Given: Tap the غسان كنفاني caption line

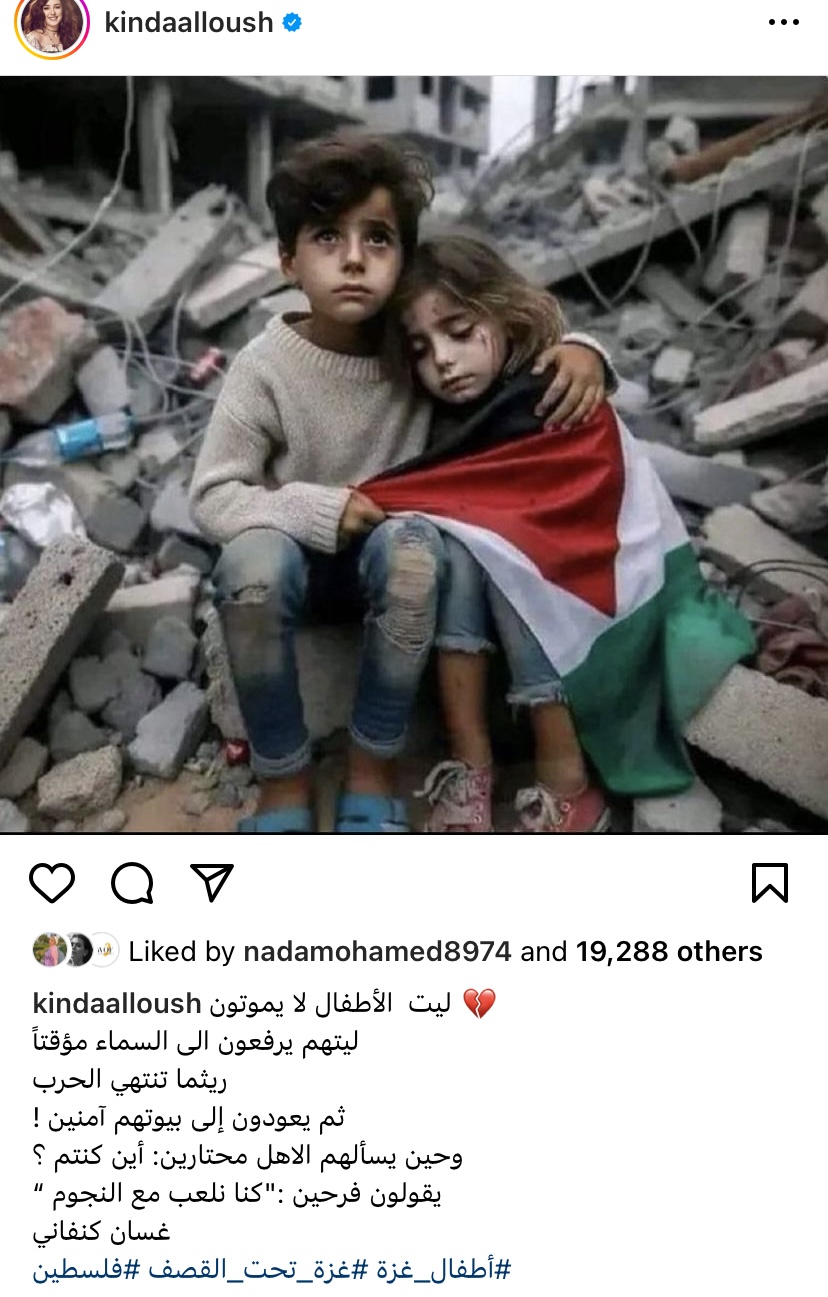Looking at the screenshot, I should click(x=89, y=1233).
